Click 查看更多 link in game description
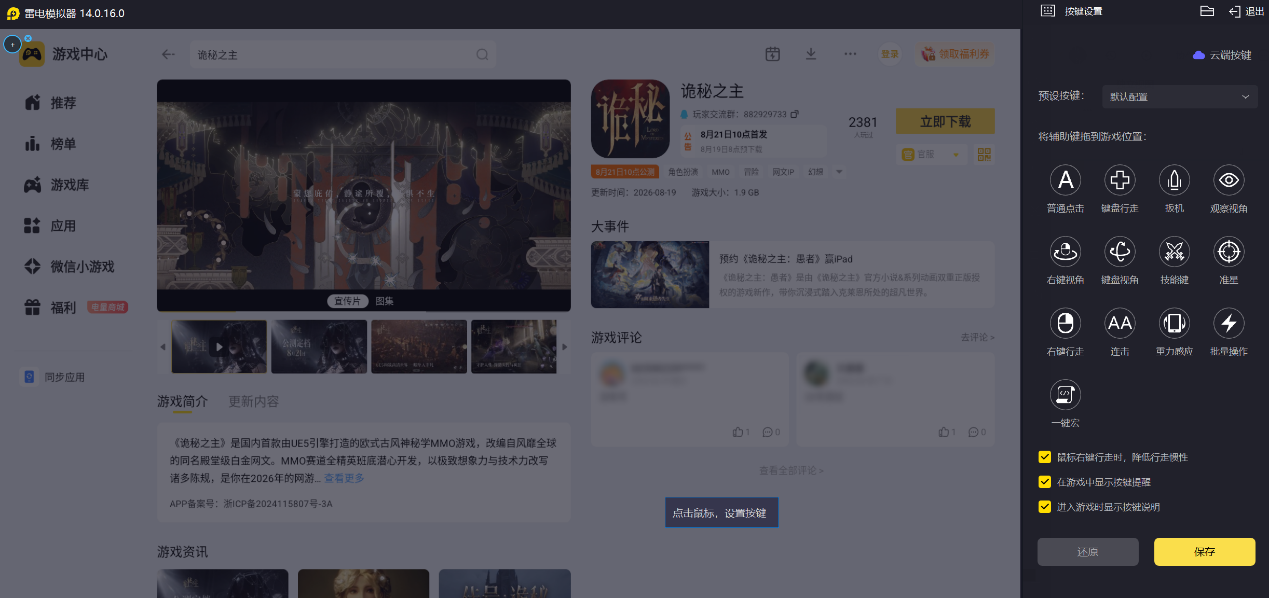This screenshot has height=598, width=1269. point(344,478)
